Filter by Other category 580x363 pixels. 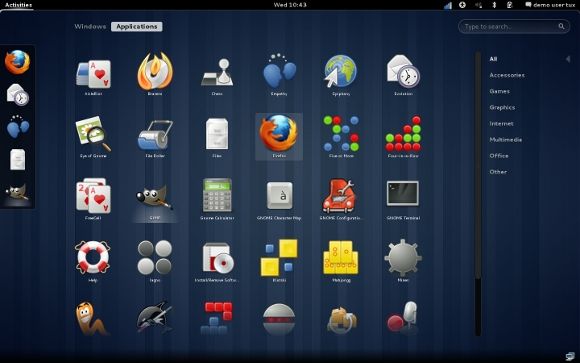(x=498, y=172)
